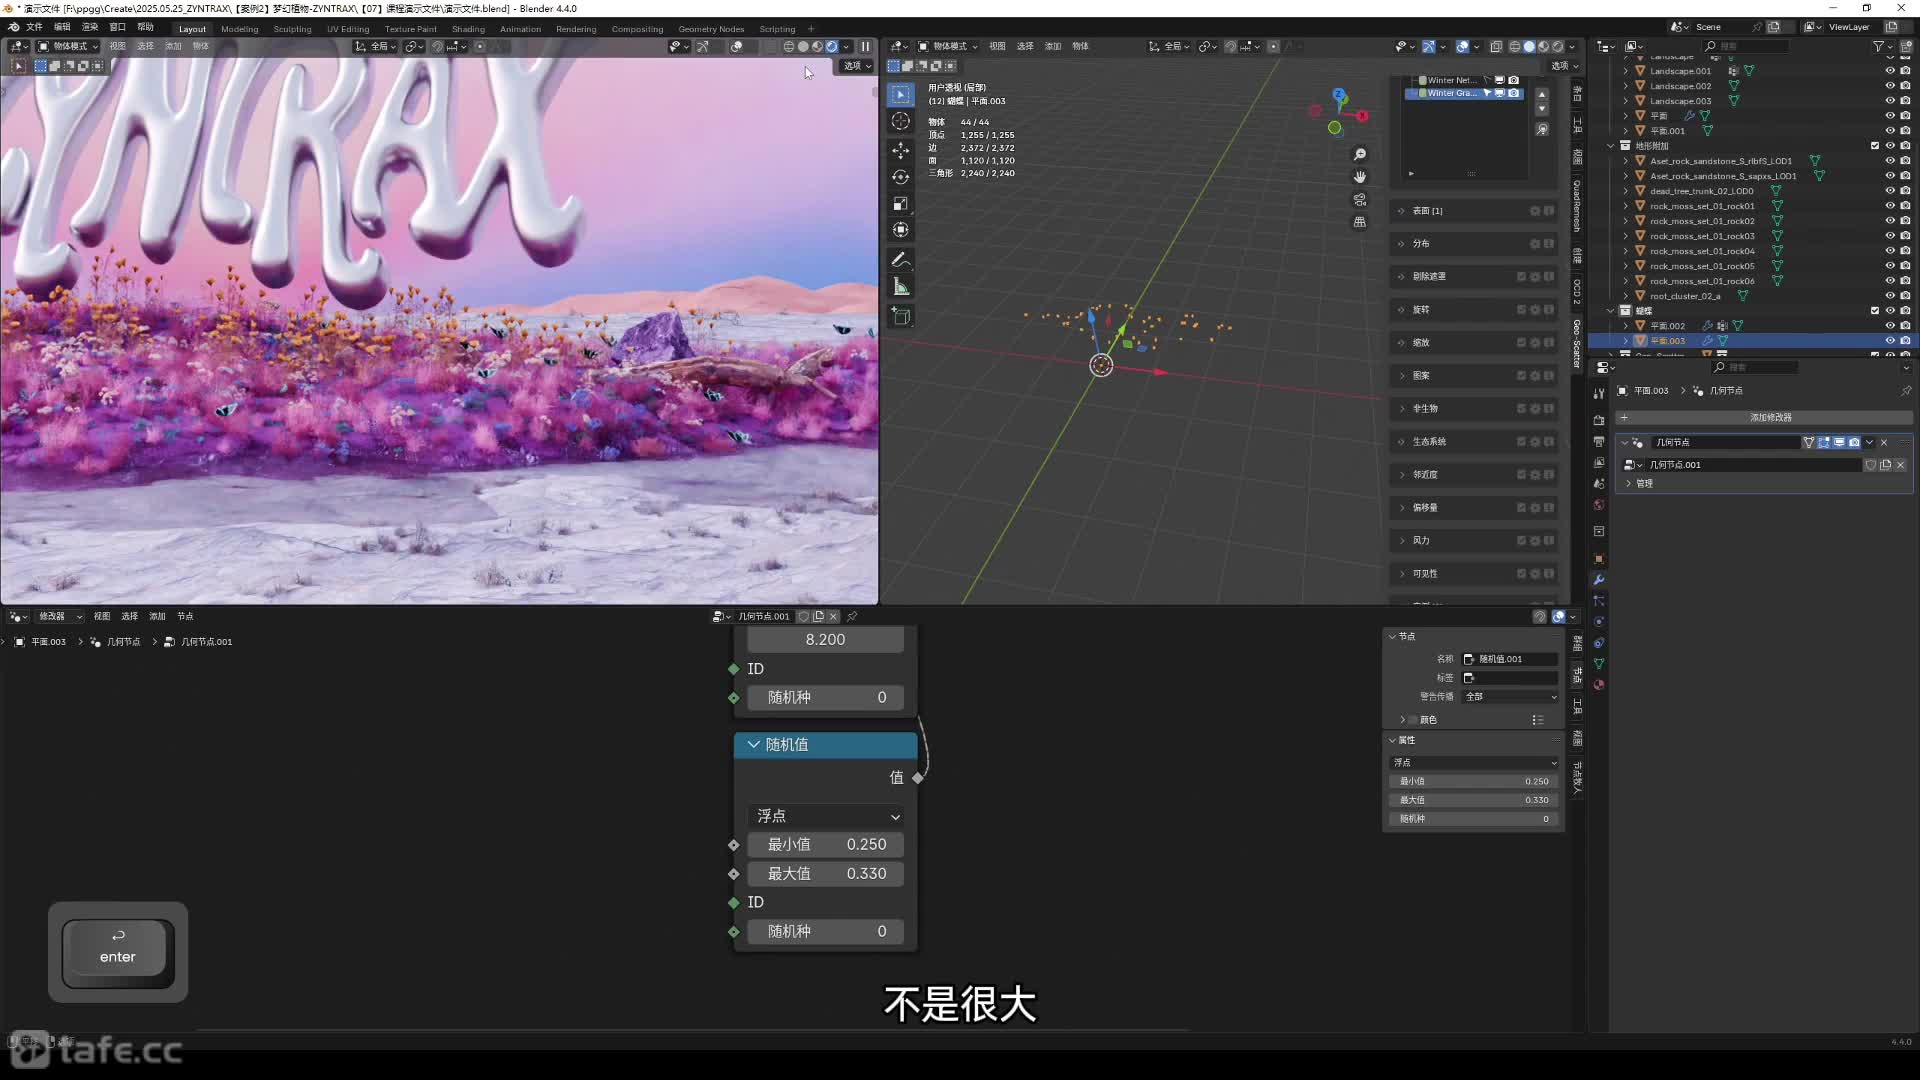Viewport: 1920px width, 1080px height.
Task: Expand the 分布 panel
Action: tap(1473, 244)
